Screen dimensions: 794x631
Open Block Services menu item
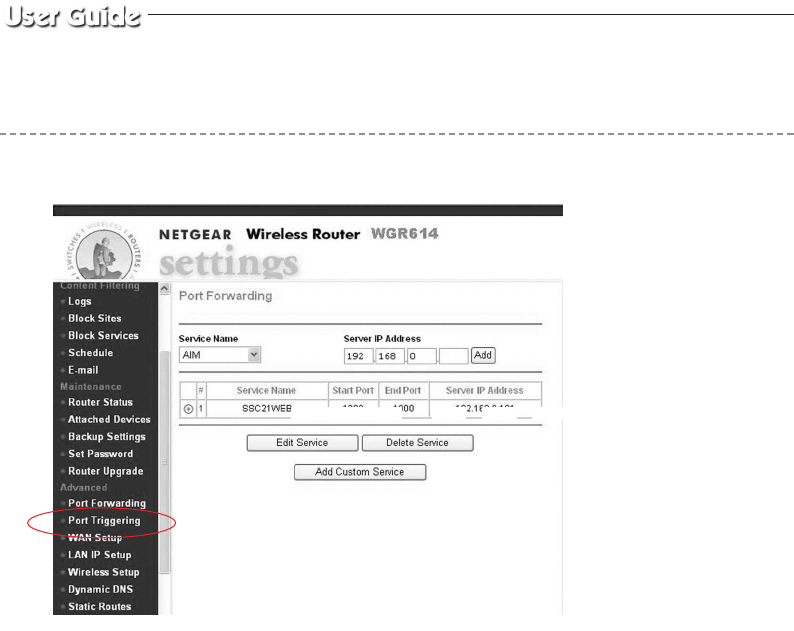[x=103, y=336]
